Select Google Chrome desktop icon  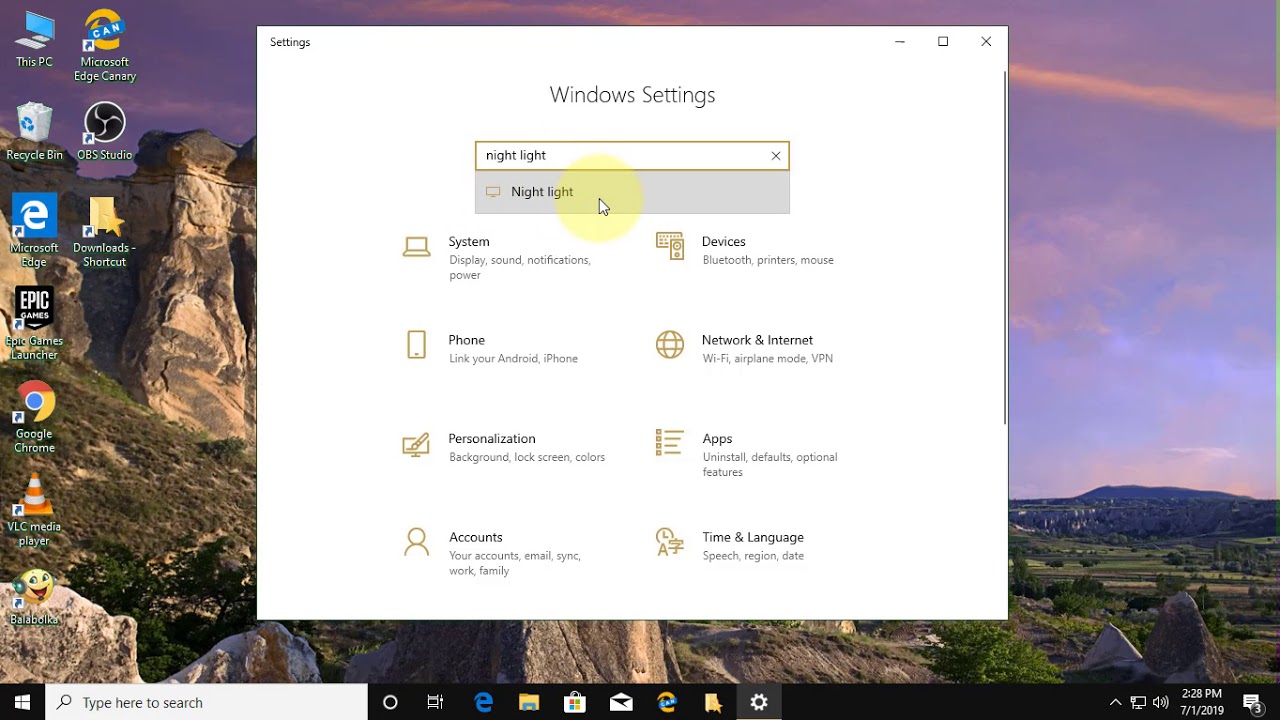tap(34, 417)
